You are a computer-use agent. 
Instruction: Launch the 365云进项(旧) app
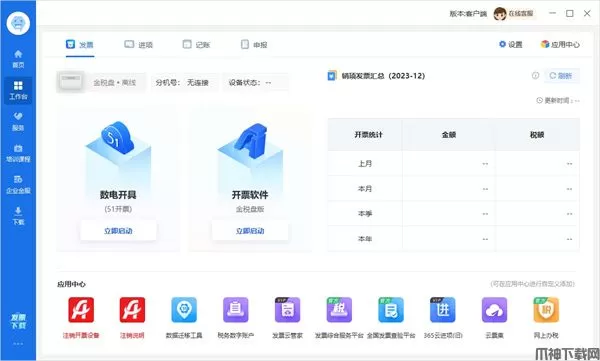(443, 318)
